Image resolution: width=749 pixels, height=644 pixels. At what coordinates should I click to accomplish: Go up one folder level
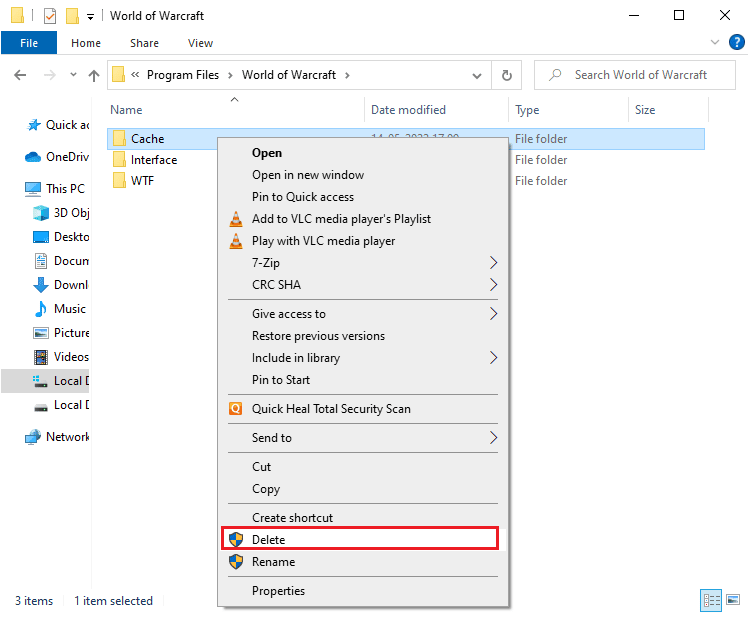click(x=94, y=75)
